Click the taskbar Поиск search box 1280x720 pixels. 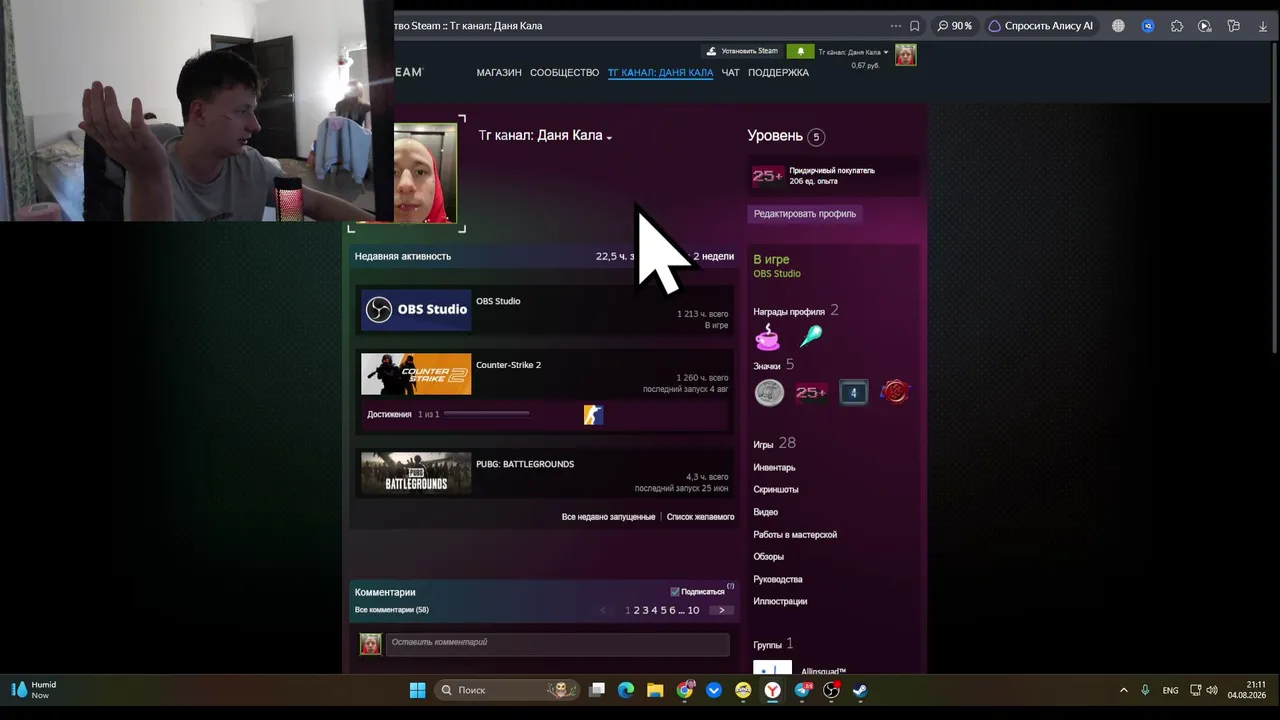pyautogui.click(x=508, y=690)
